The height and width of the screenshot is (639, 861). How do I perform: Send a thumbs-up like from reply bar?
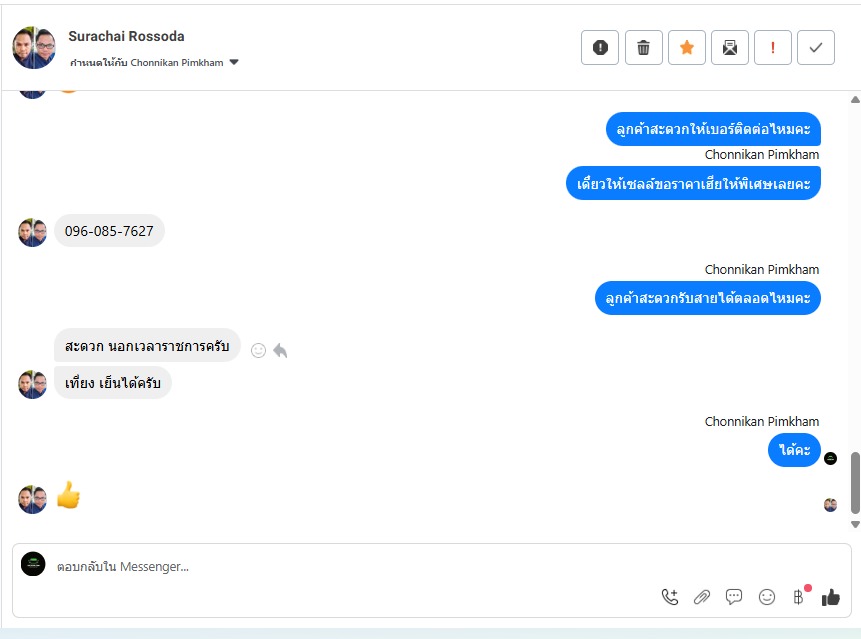pos(831,597)
